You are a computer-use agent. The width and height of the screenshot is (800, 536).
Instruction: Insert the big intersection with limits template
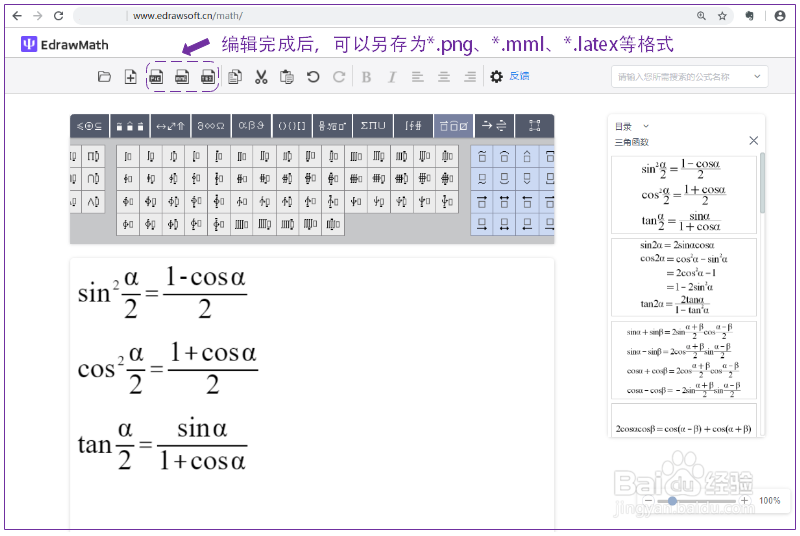[93, 178]
